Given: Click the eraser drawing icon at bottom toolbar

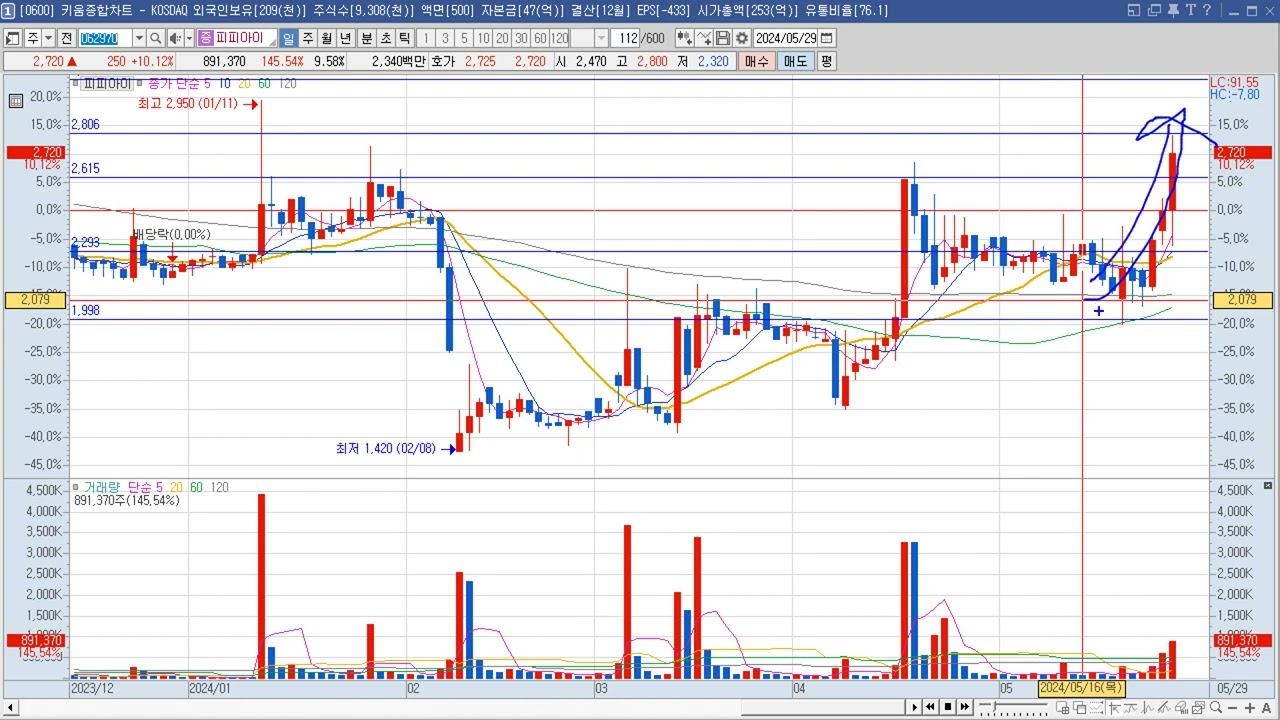Looking at the screenshot, I should pyautogui.click(x=1181, y=708).
